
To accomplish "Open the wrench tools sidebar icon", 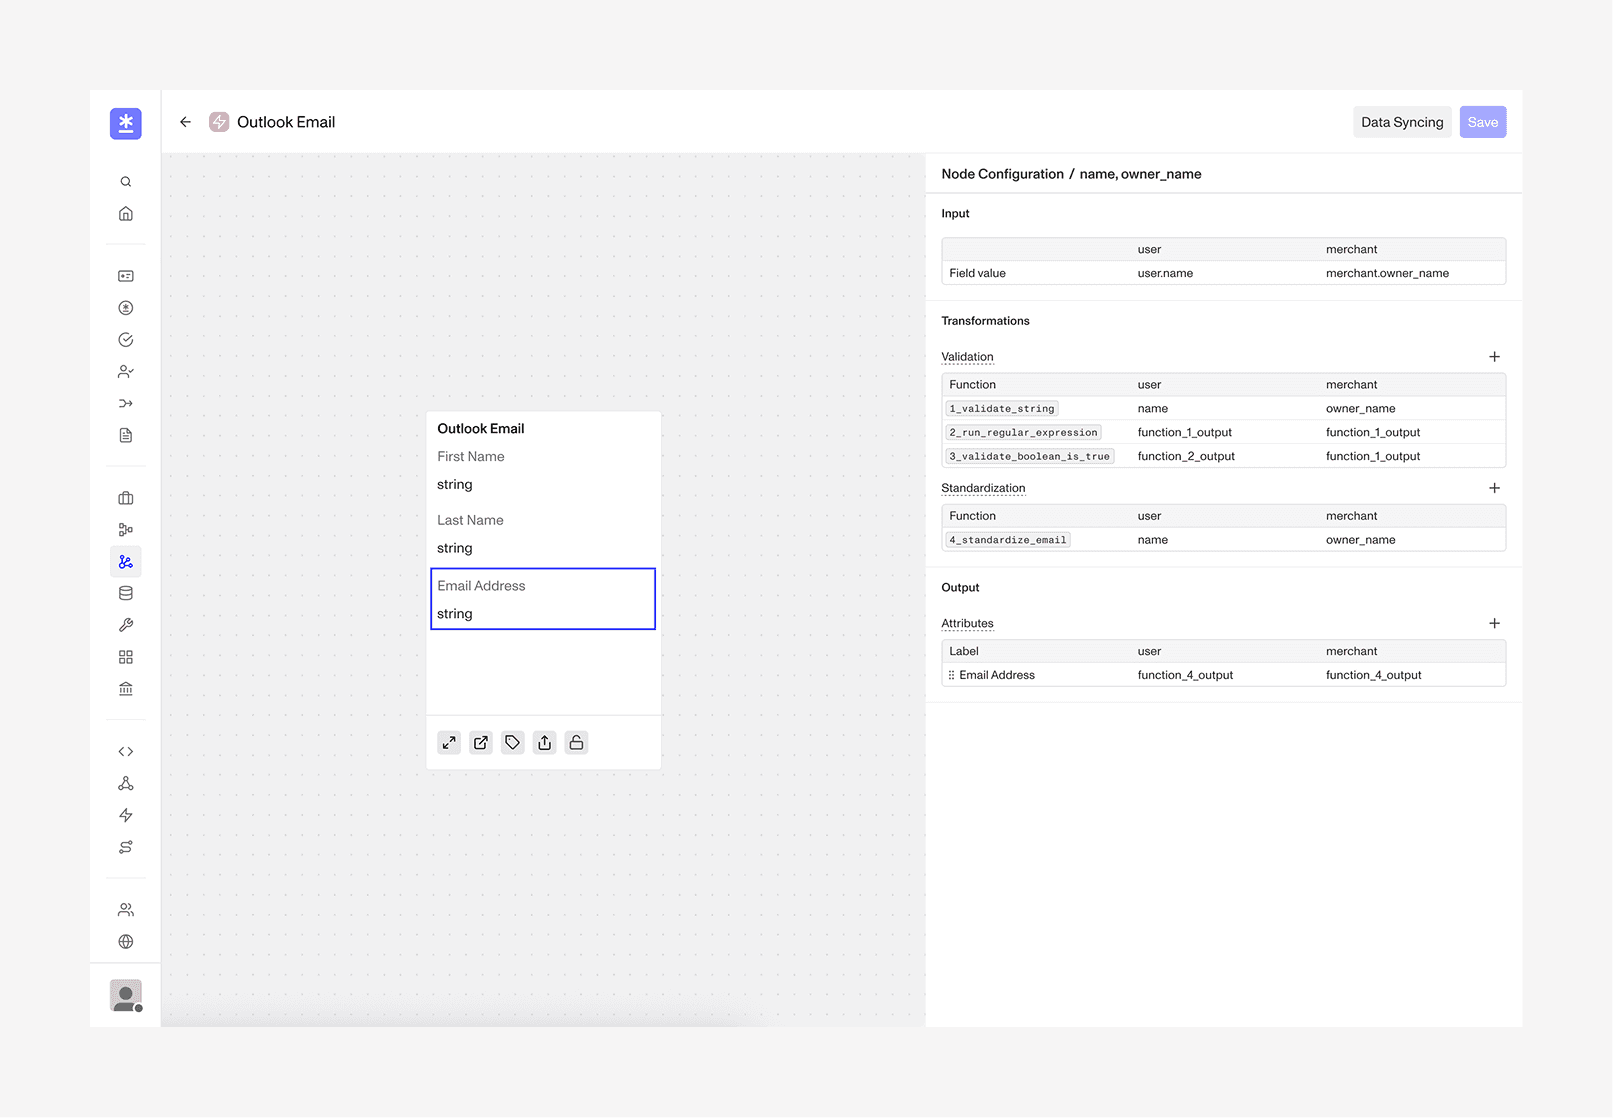I will [x=126, y=625].
